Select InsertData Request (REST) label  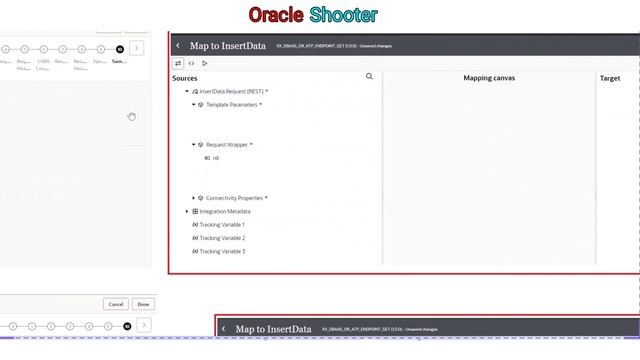point(231,91)
